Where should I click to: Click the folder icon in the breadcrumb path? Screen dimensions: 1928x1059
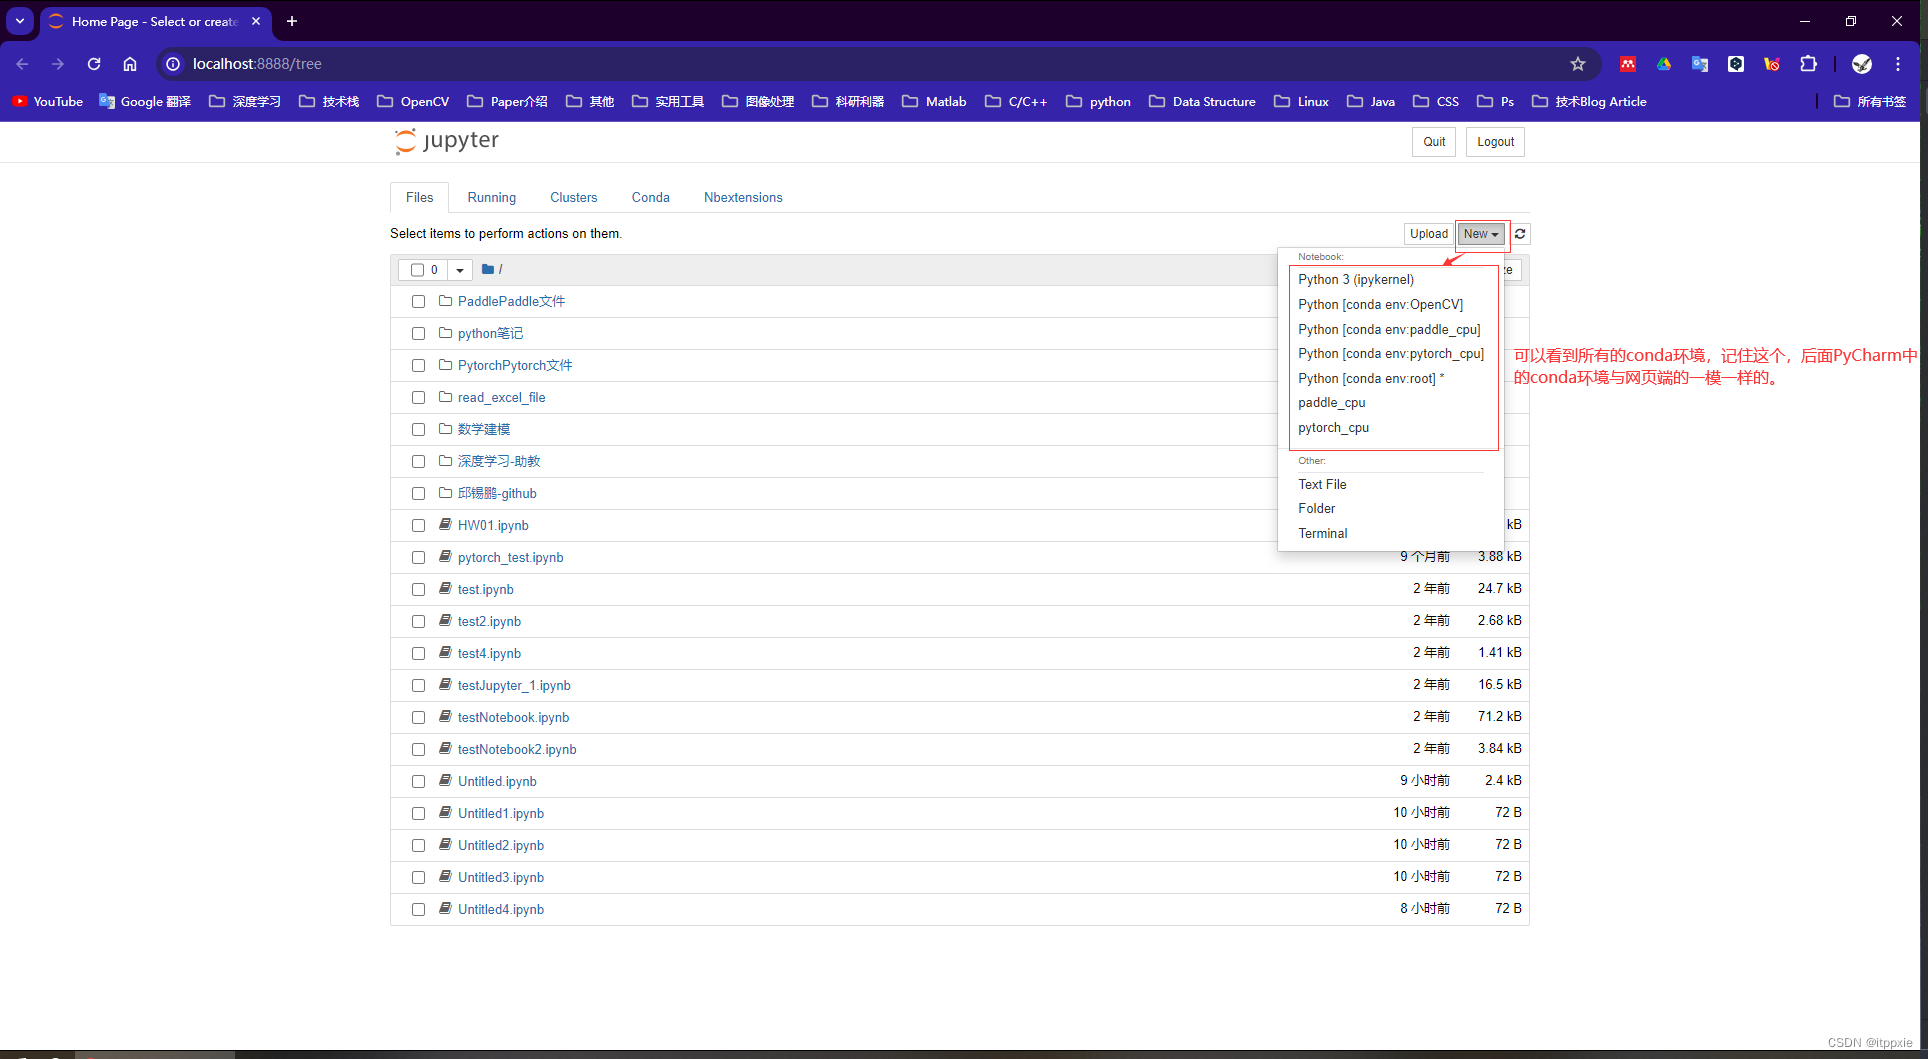point(487,269)
